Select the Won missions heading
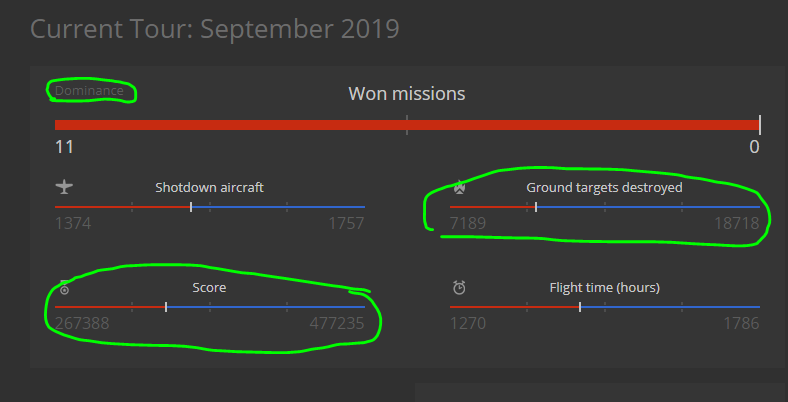788x402 pixels. point(406,94)
